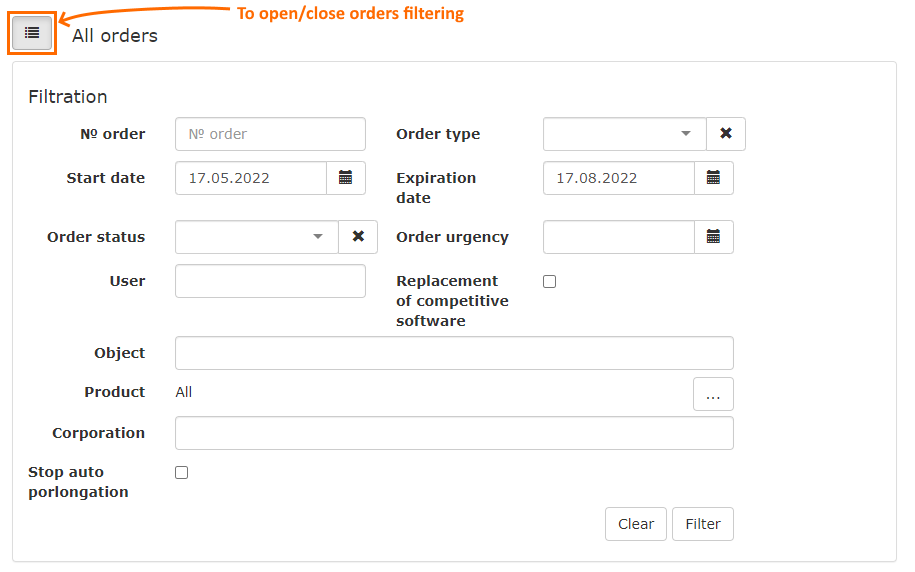Screen dimensions: 915x572
Task: Check the Stop auto prolongation box
Action: 181,473
